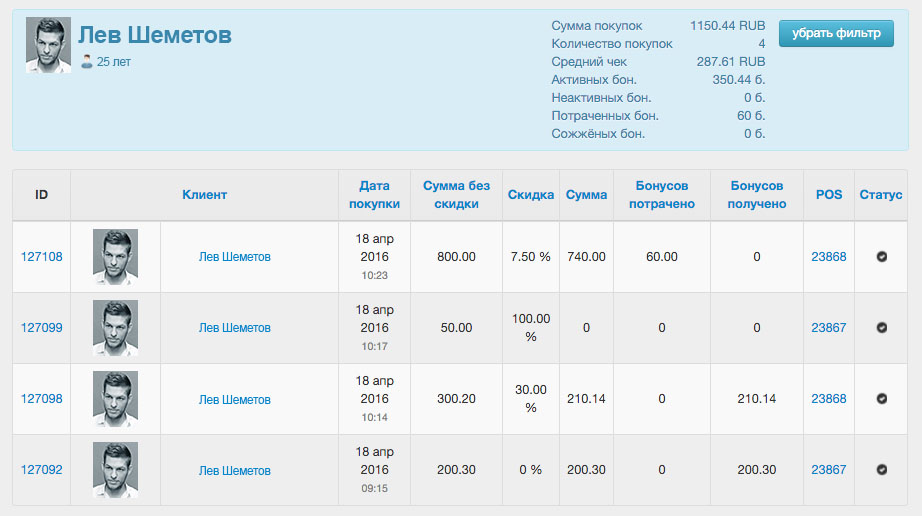Click Активных бон. value 350.44 б.
This screenshot has height=516, width=922.
(739, 79)
